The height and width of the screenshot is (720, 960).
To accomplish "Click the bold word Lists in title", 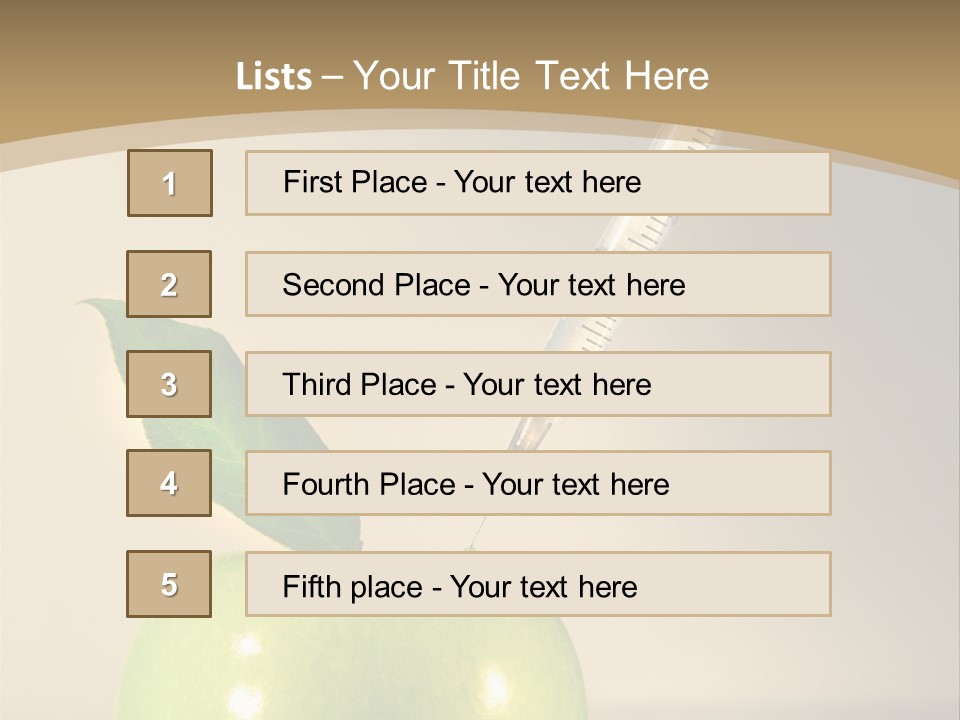I will tap(274, 77).
